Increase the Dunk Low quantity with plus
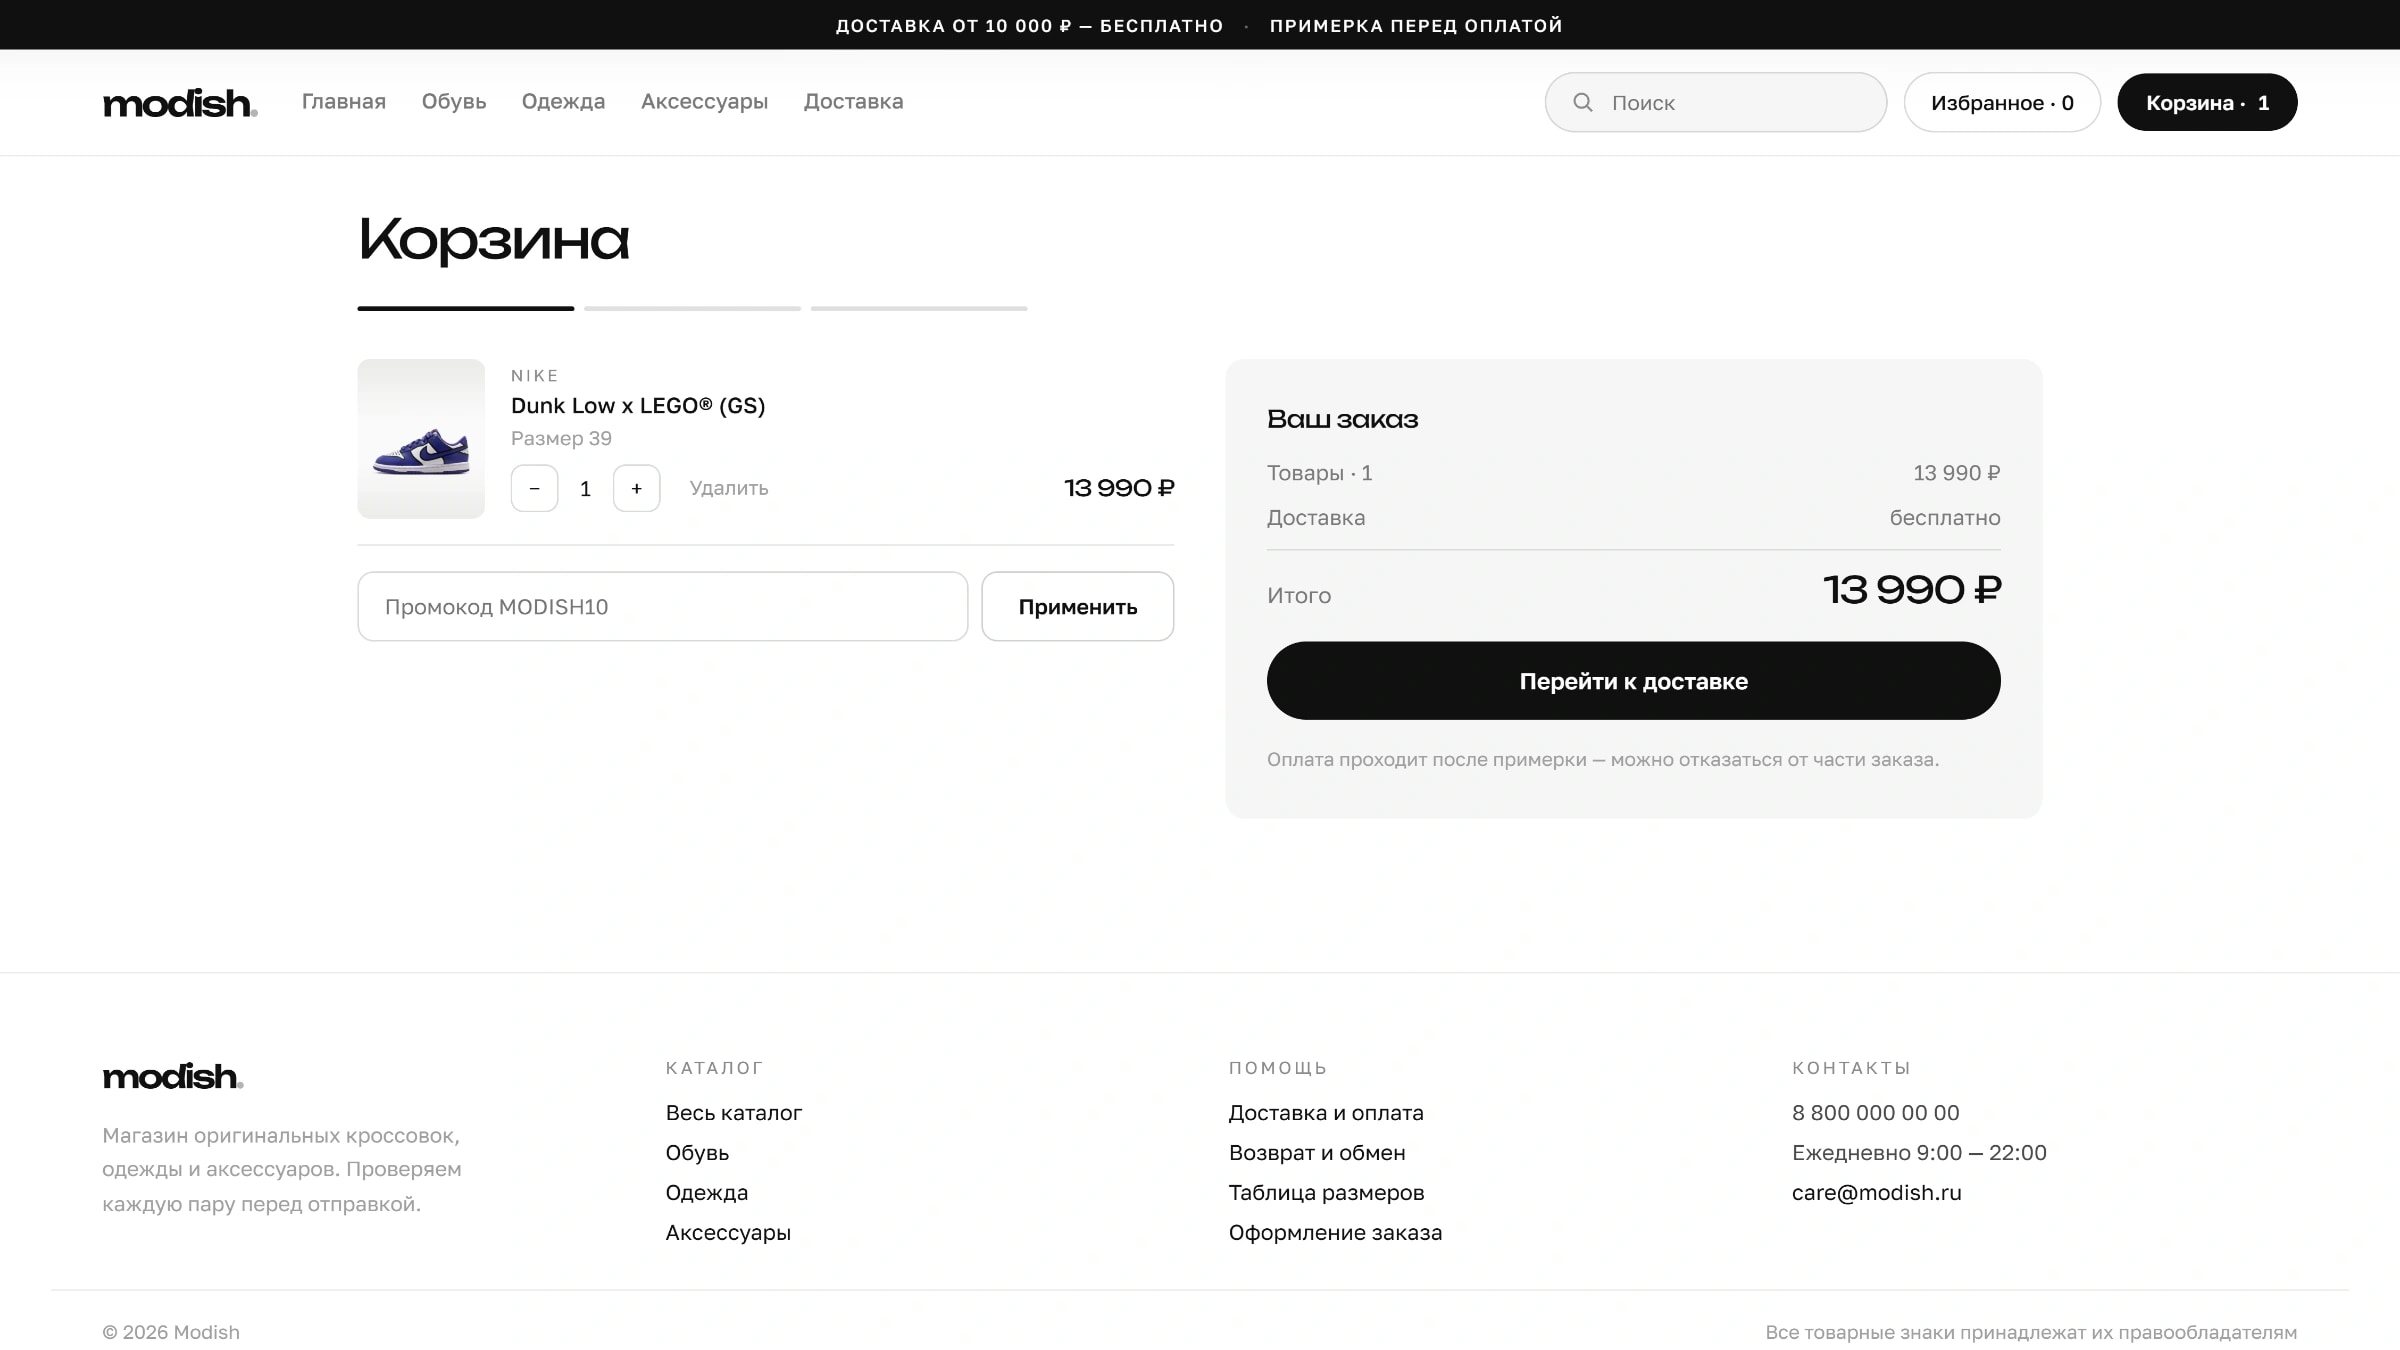Screen dimensions: 2400x1350 [x=636, y=488]
